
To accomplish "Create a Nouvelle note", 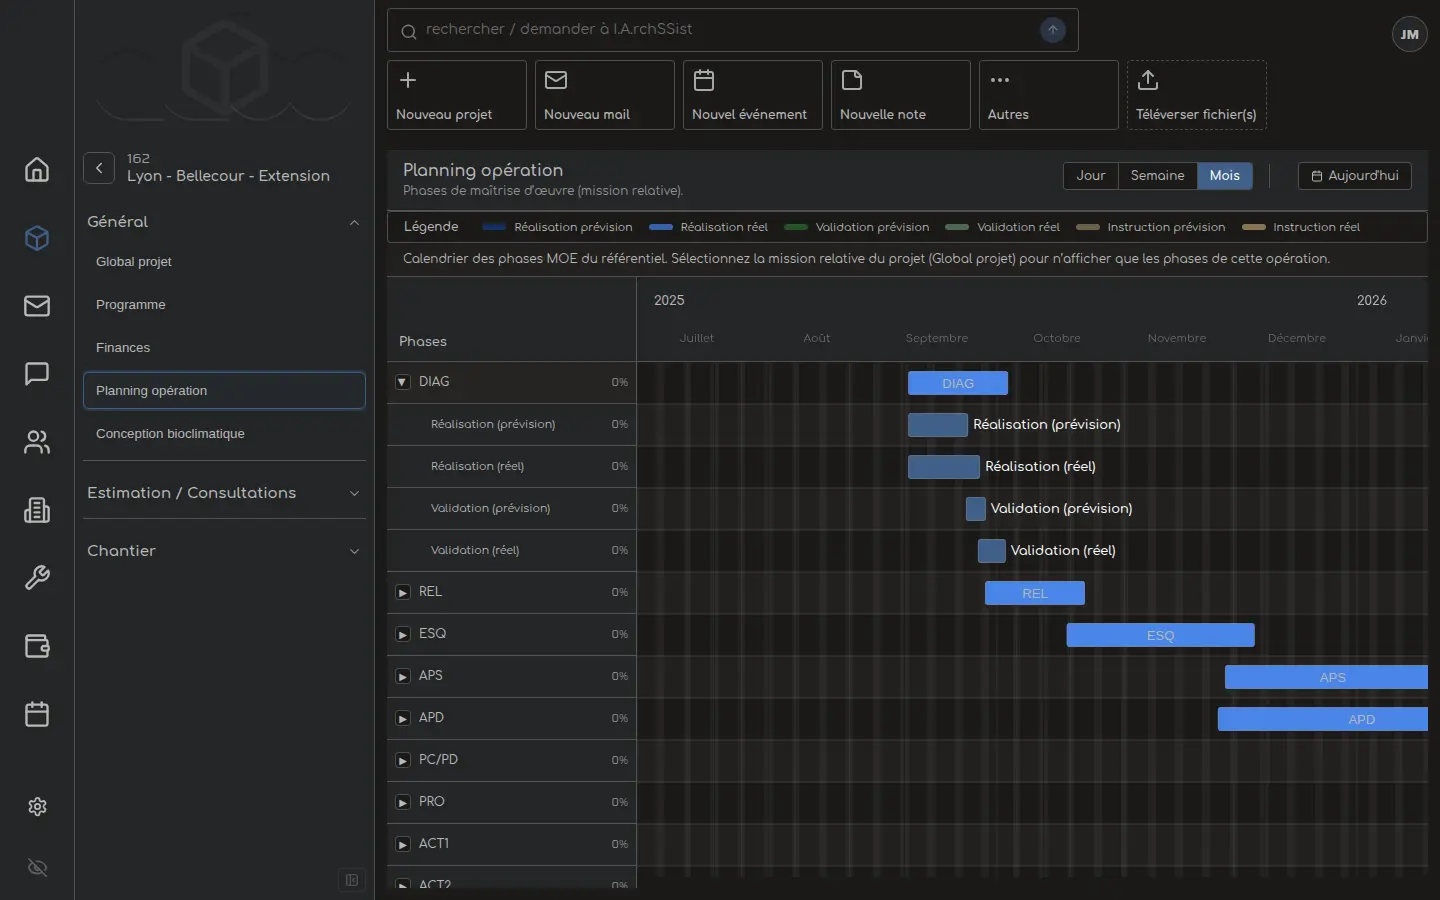I will click(x=901, y=95).
